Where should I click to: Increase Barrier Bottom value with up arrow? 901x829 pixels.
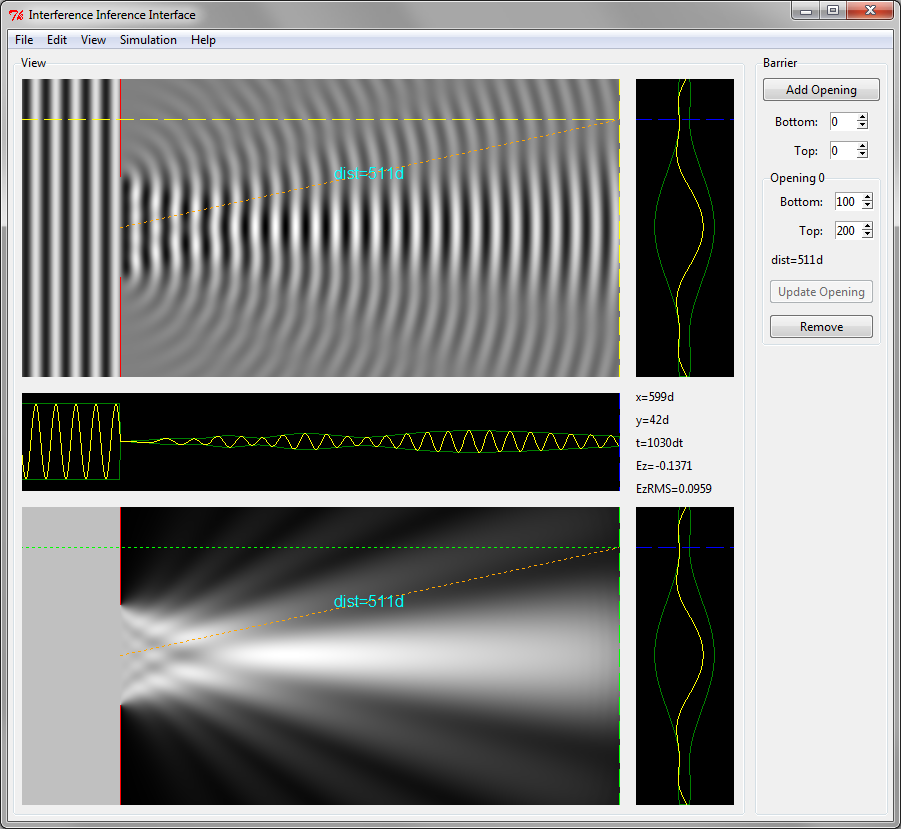[x=863, y=117]
